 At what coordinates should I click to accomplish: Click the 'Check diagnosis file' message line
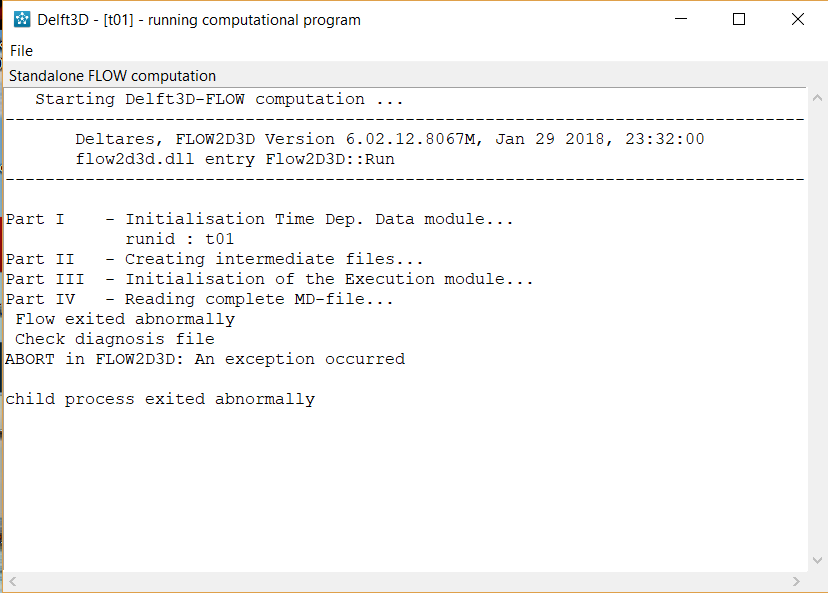coord(115,339)
